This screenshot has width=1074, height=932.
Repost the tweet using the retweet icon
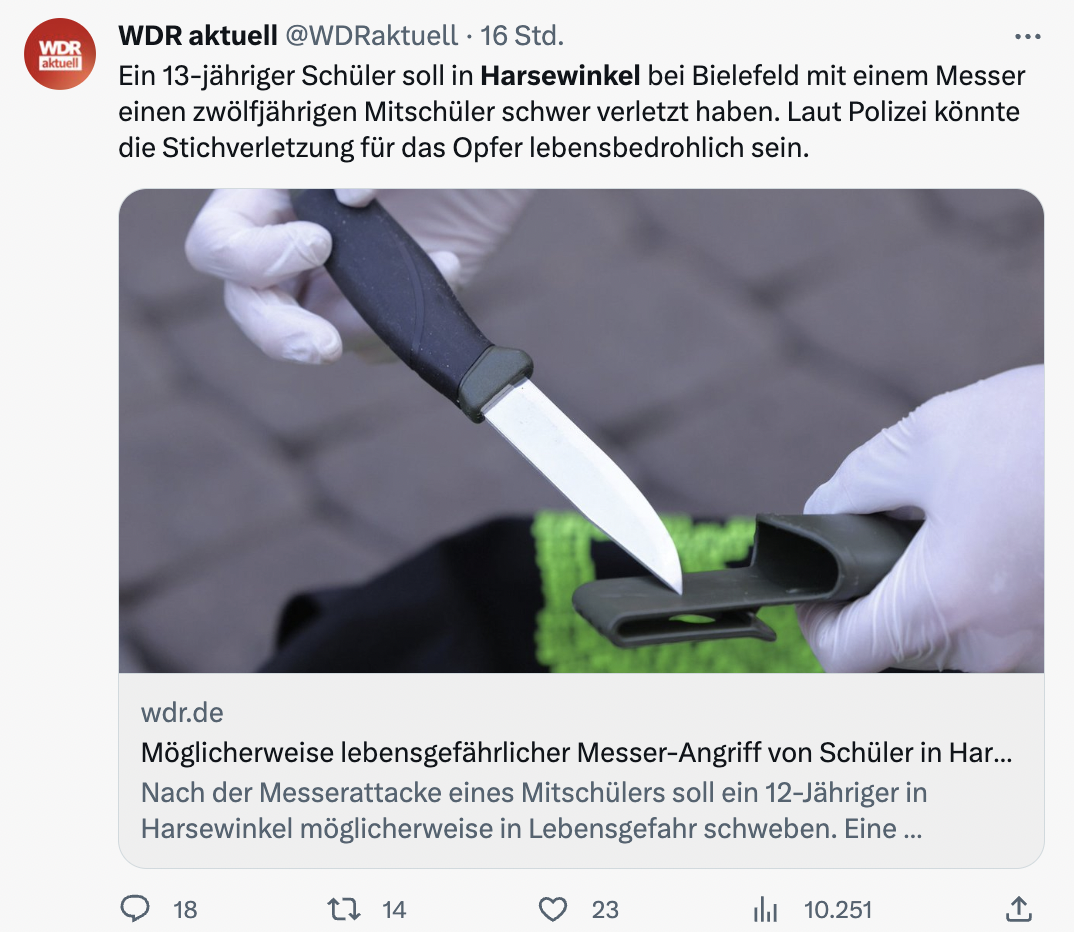point(343,909)
